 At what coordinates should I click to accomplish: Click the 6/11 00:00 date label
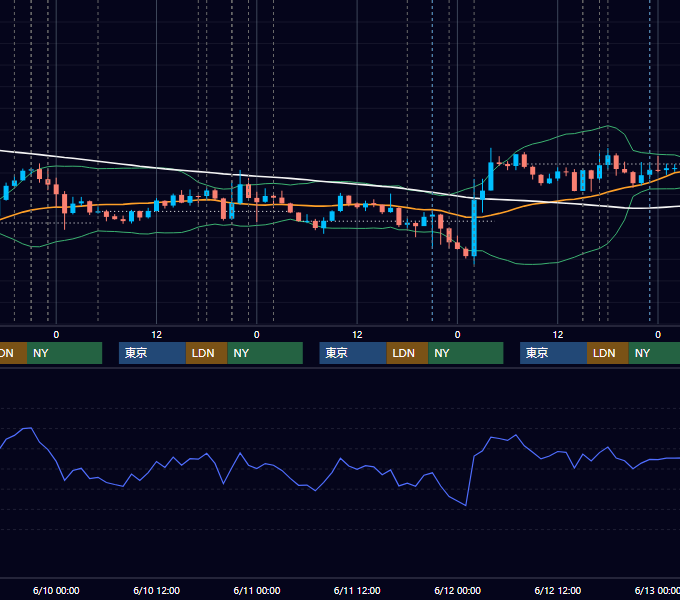(257, 590)
